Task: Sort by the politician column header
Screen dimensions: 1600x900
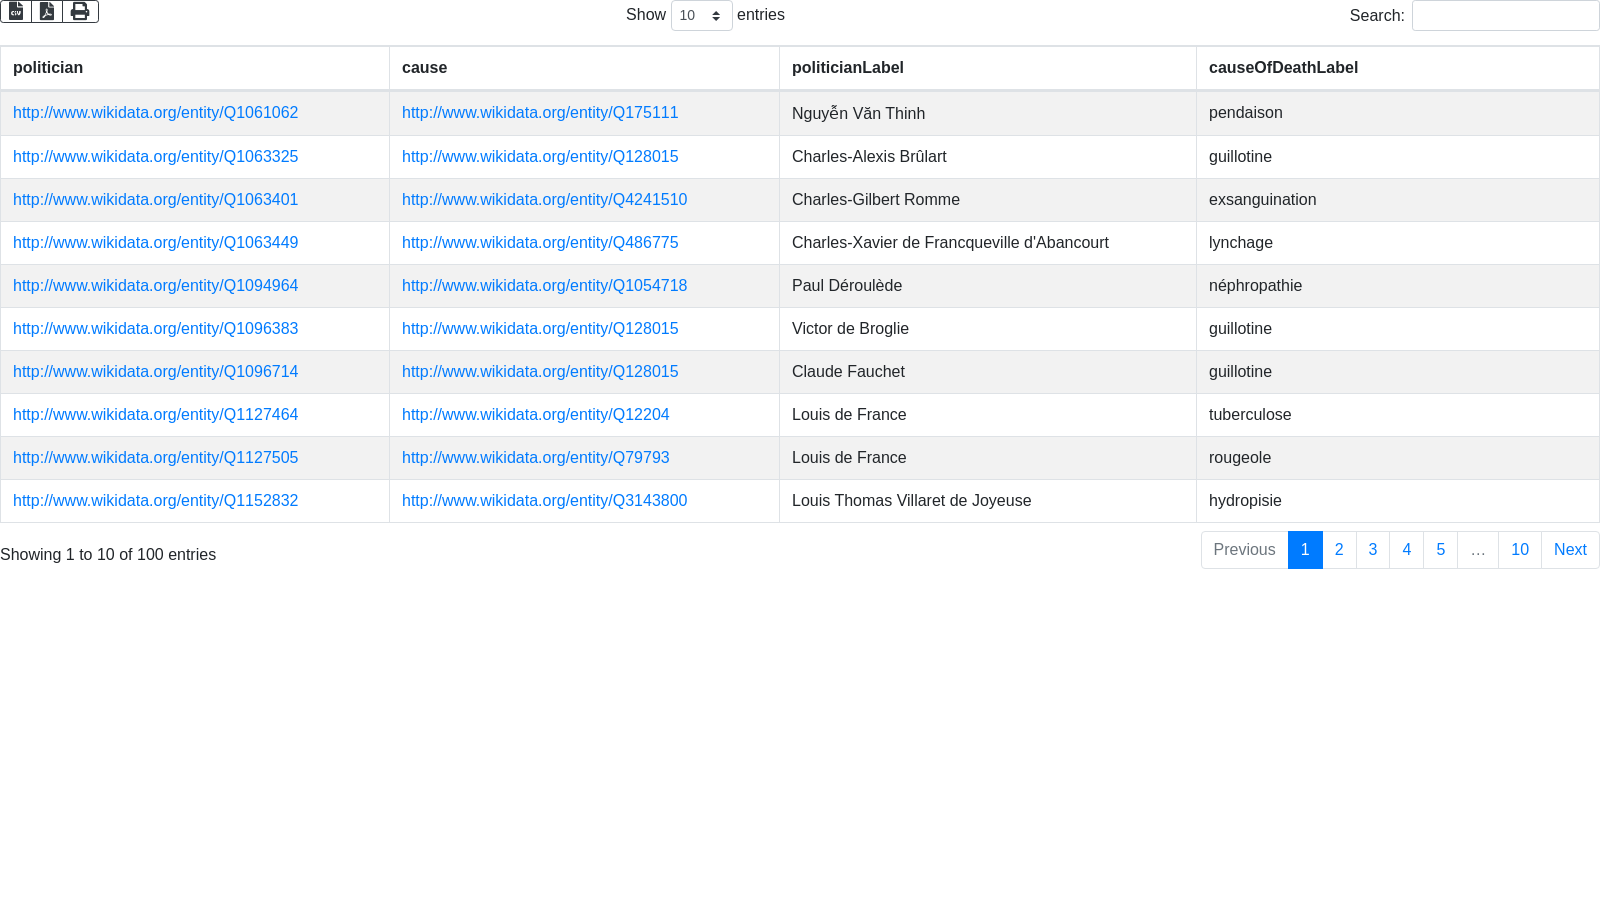Action: pyautogui.click(x=48, y=68)
